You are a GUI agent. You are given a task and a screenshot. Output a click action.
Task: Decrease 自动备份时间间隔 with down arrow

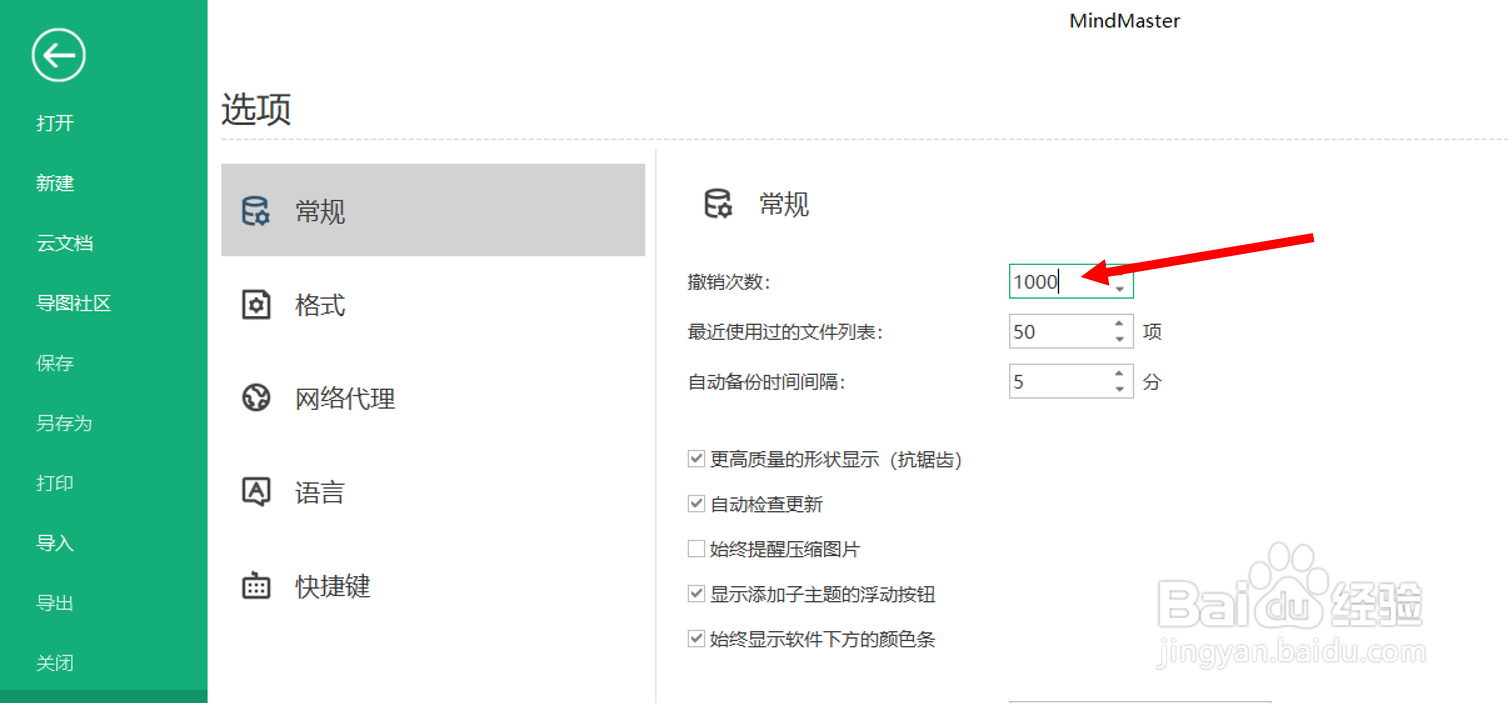pos(1121,390)
